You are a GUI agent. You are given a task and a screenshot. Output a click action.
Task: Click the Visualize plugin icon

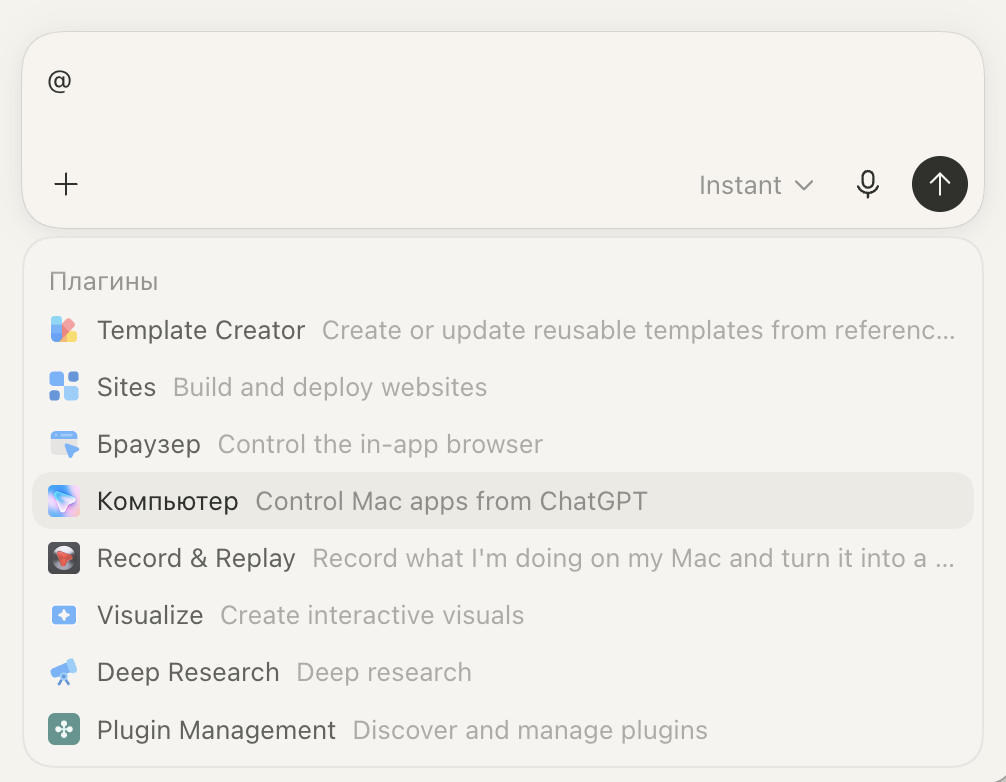pyautogui.click(x=64, y=615)
